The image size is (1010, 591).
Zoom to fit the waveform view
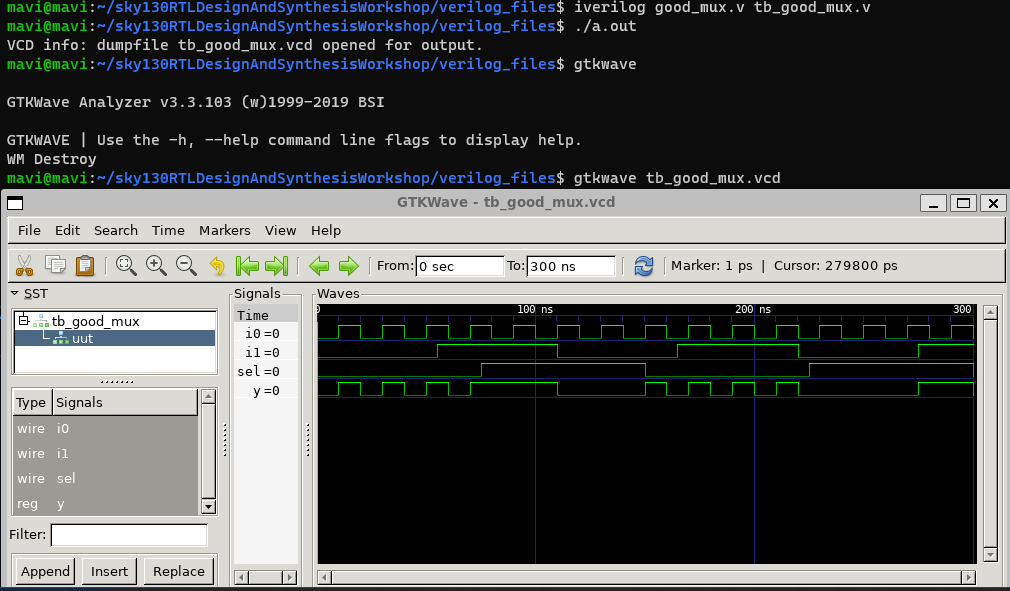click(x=126, y=265)
